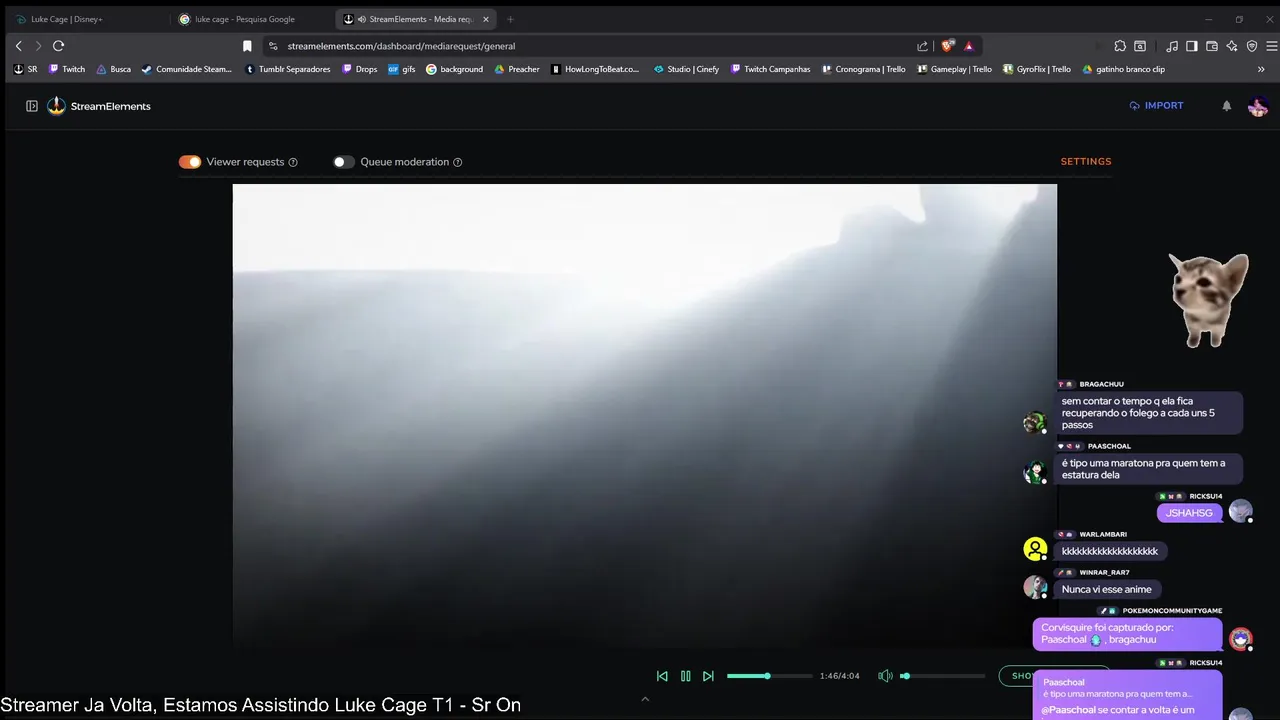The width and height of the screenshot is (1280, 720).
Task: Open the Drops bookmark
Action: [x=359, y=69]
